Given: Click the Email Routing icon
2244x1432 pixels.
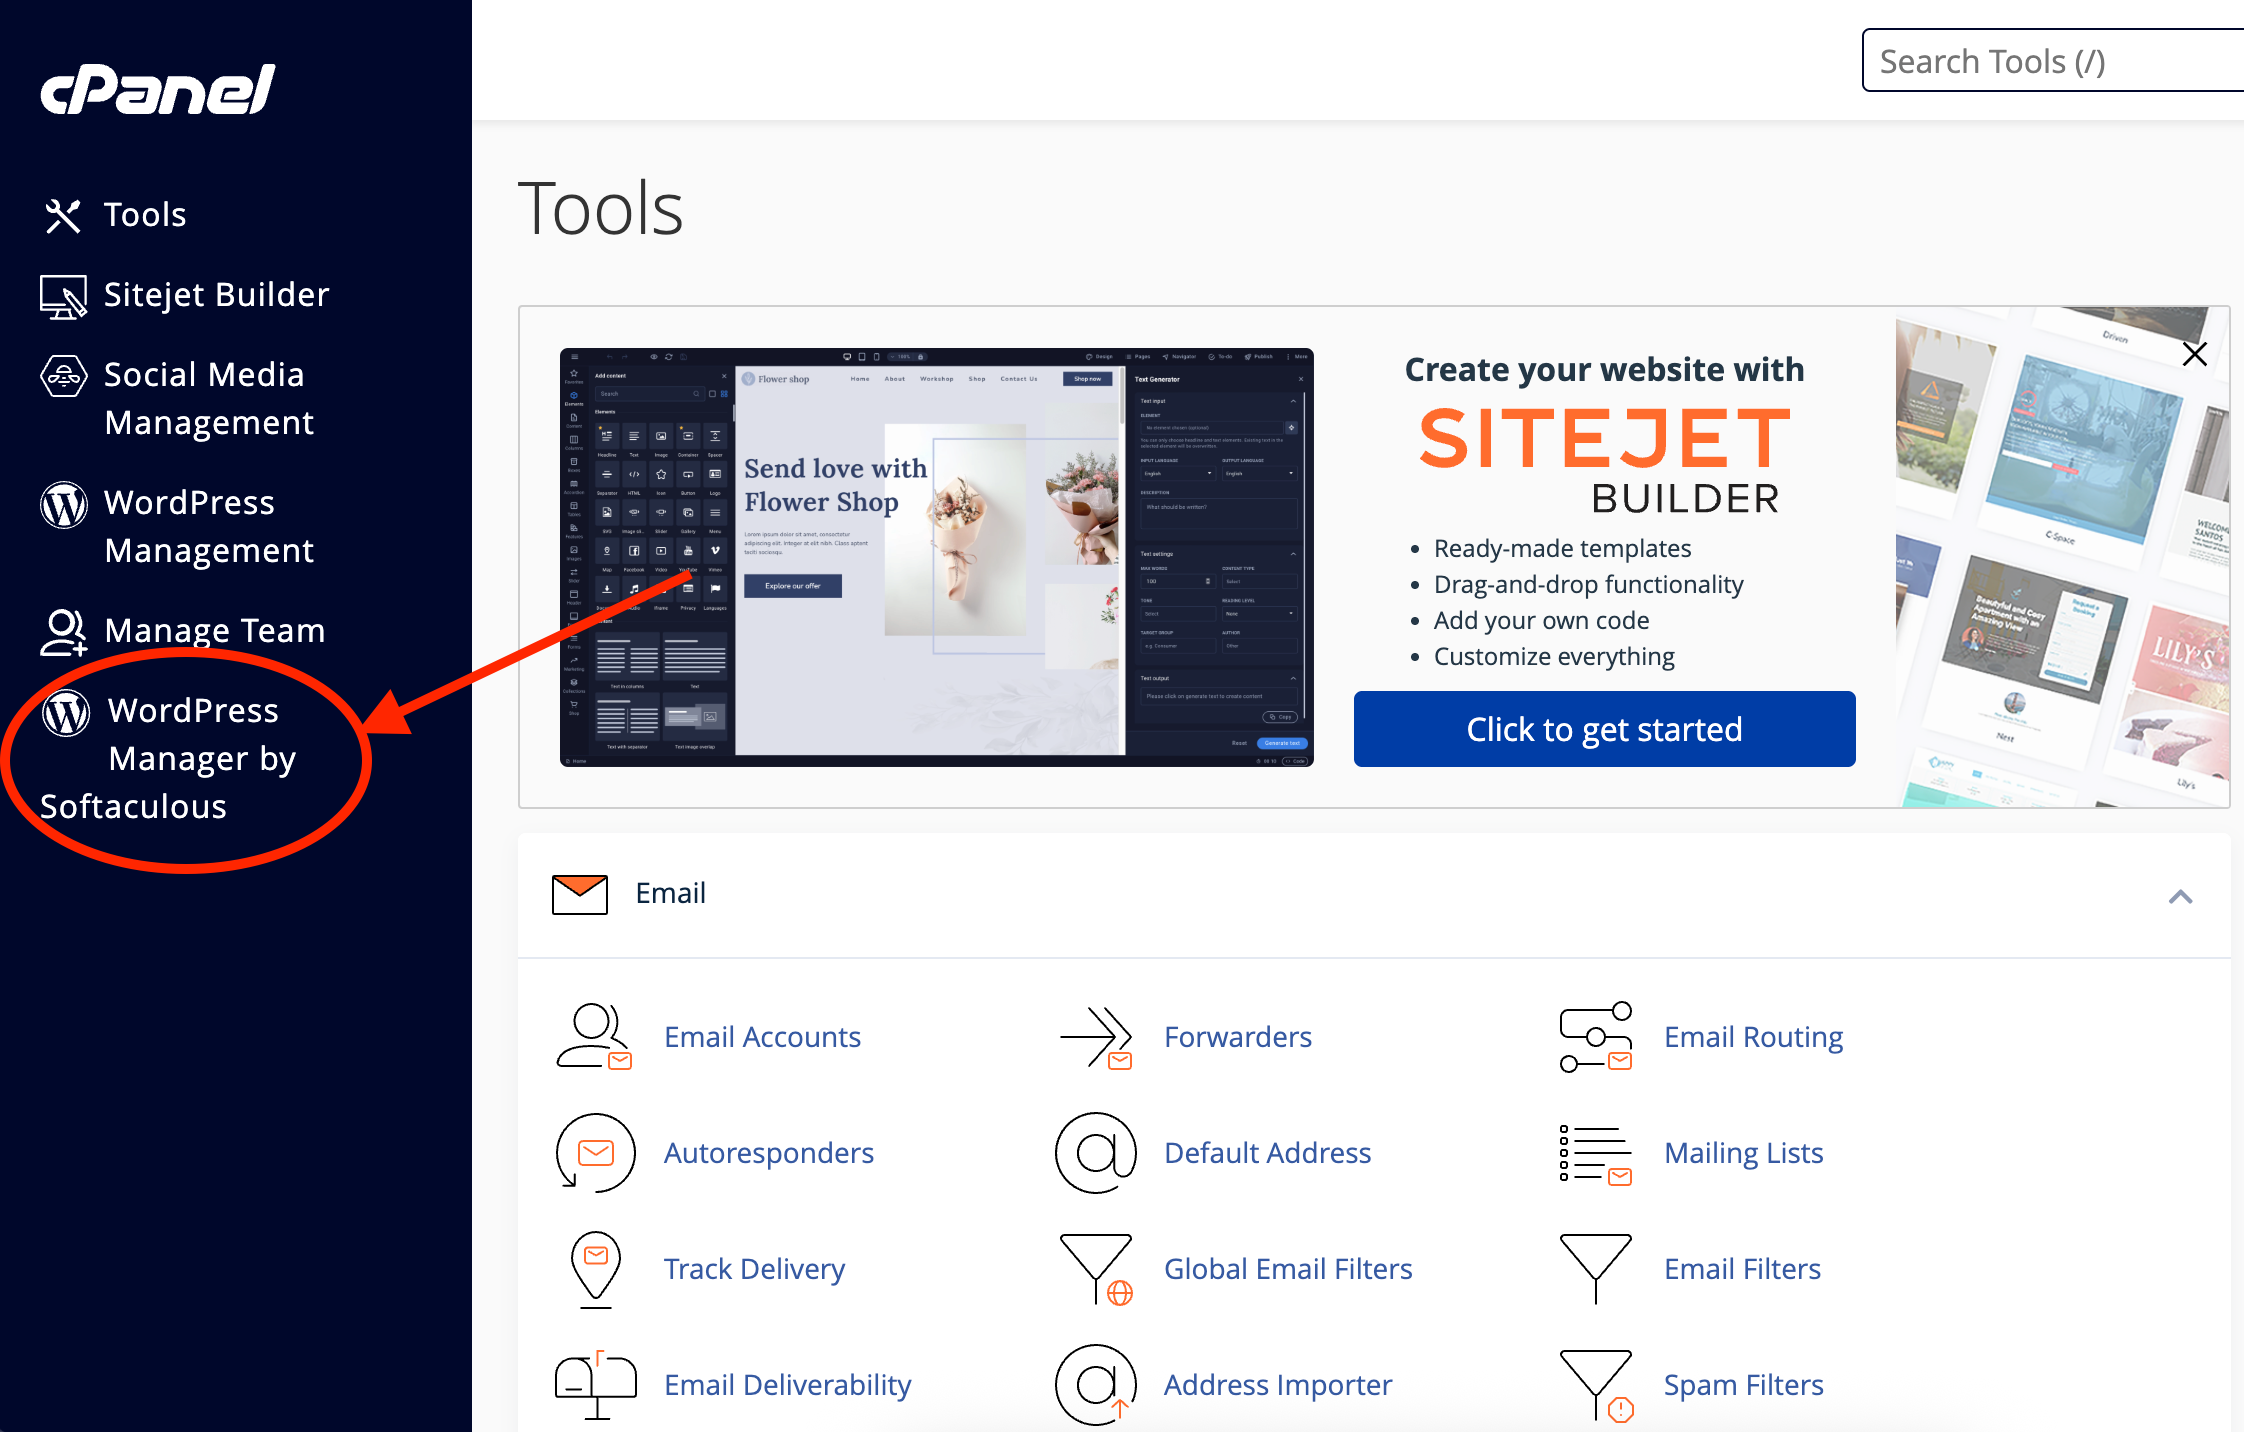Looking at the screenshot, I should coord(1596,1037).
